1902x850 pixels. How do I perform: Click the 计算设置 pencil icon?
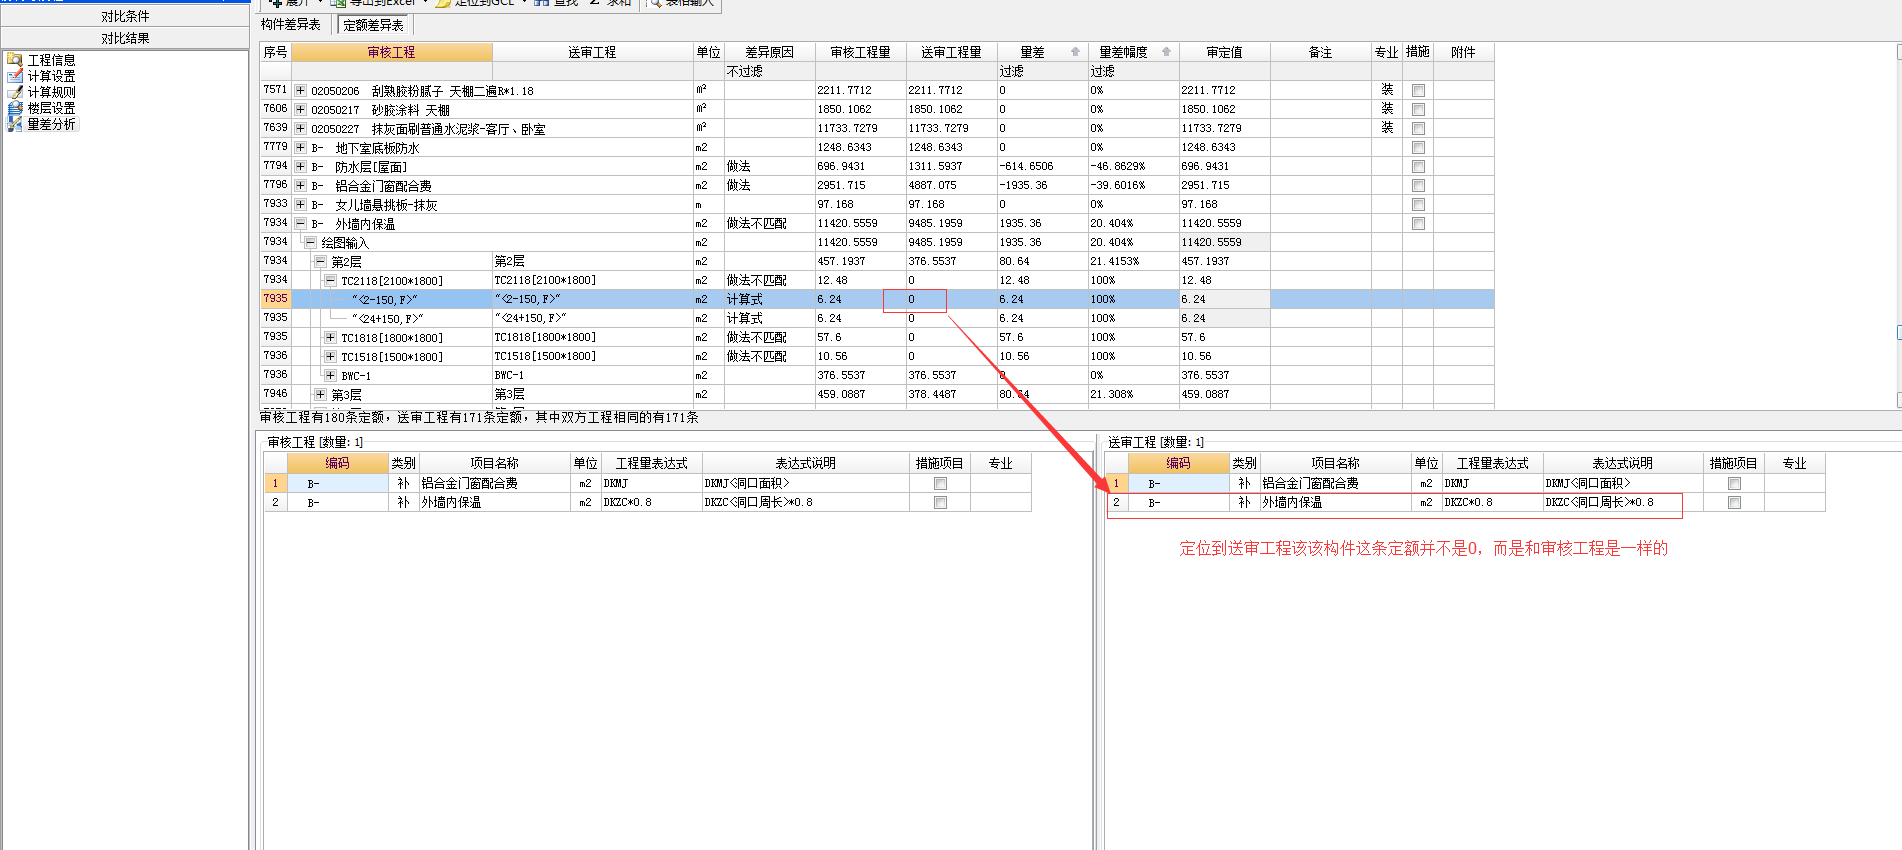15,76
